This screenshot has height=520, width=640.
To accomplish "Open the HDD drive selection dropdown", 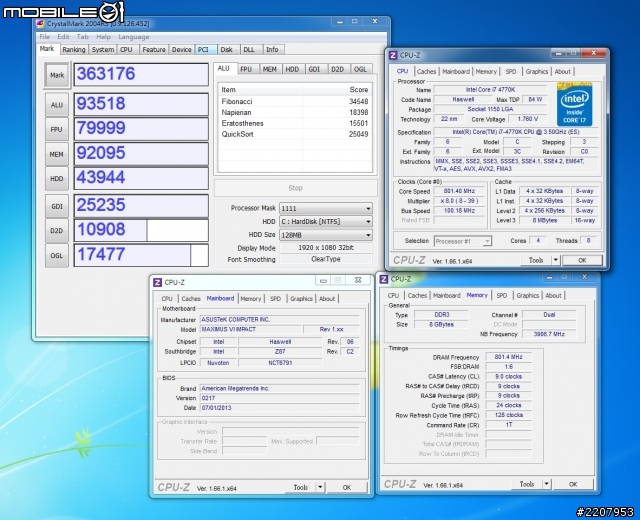I will point(326,222).
